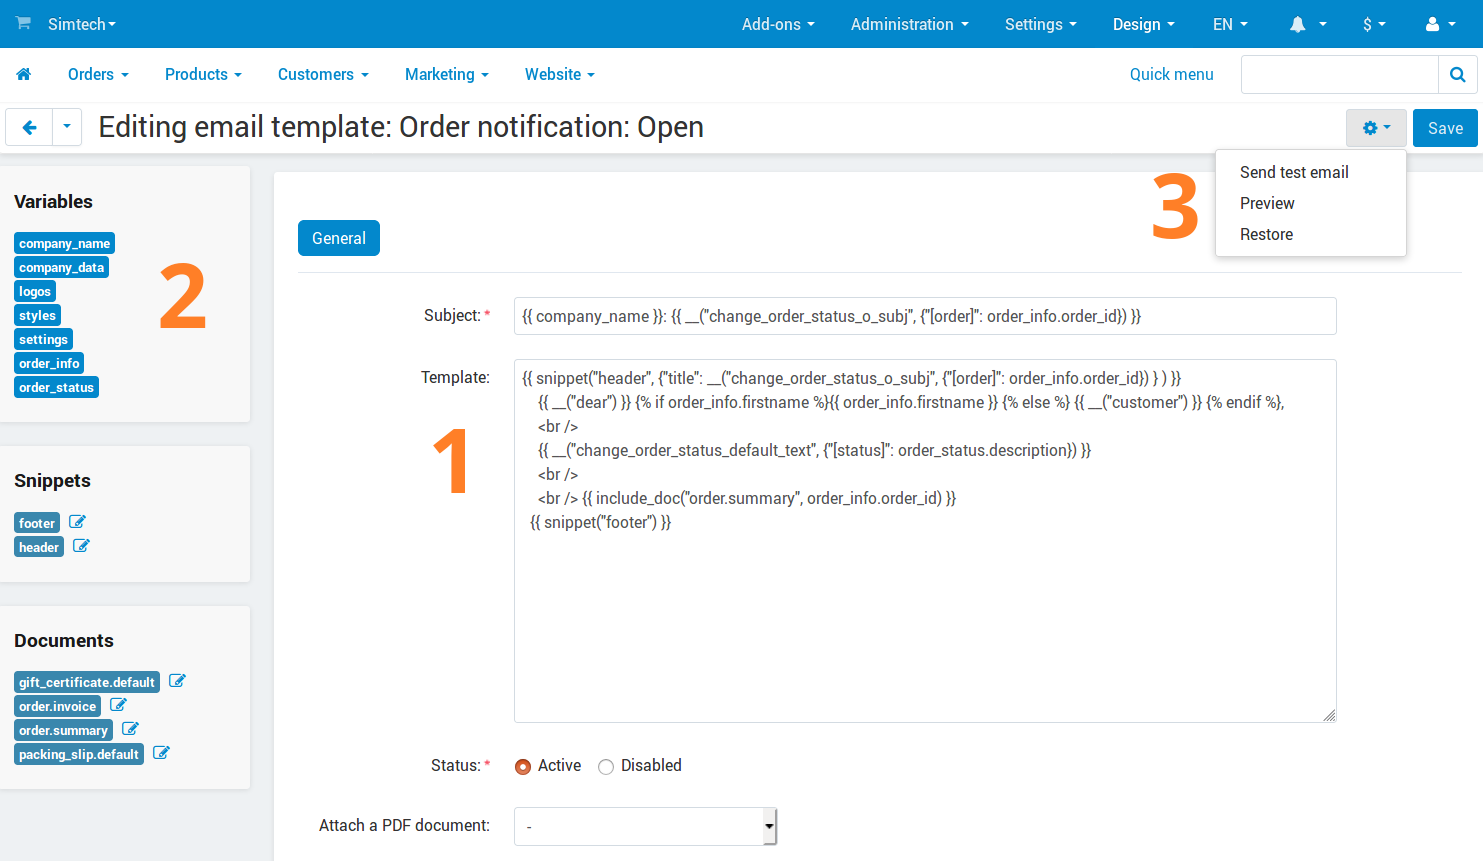Click into the Subject input field

pyautogui.click(x=925, y=316)
